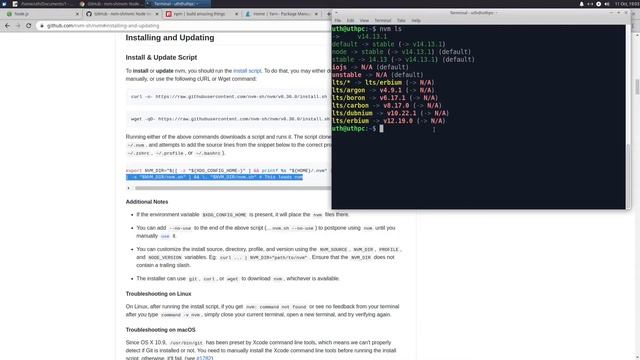Reload the GitHub page
This screenshot has height=360, width=640.
pyautogui.click(x=29, y=25)
